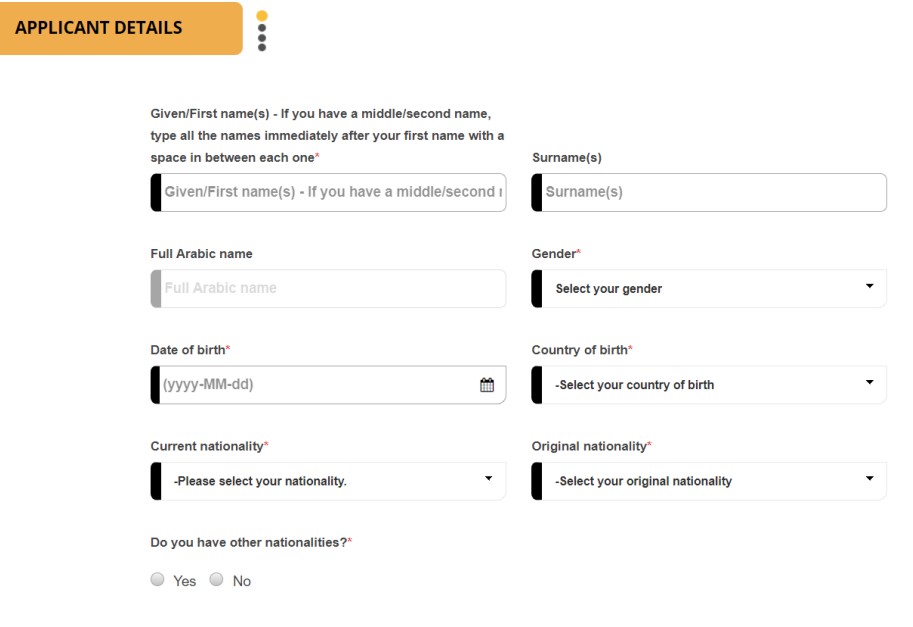This screenshot has height=627, width=913.
Task: Open the Select your gender dropdown
Action: pyautogui.click(x=709, y=288)
